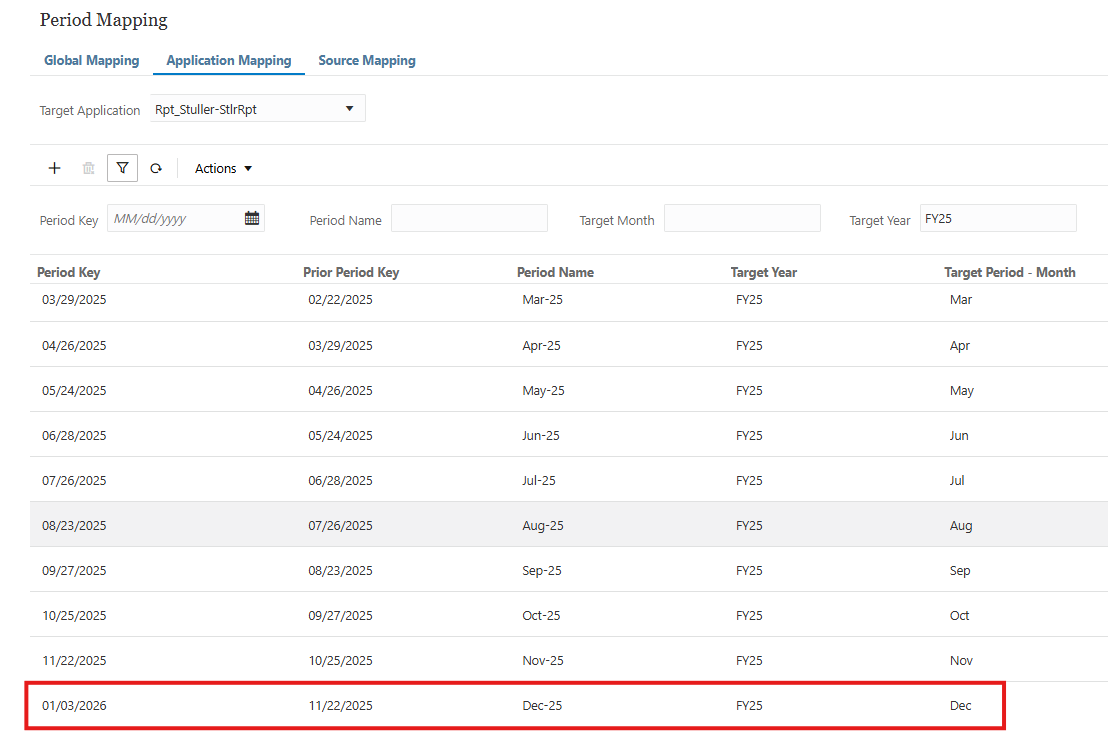Click the Period Name filter field
The image size is (1108, 736).
coord(469,218)
